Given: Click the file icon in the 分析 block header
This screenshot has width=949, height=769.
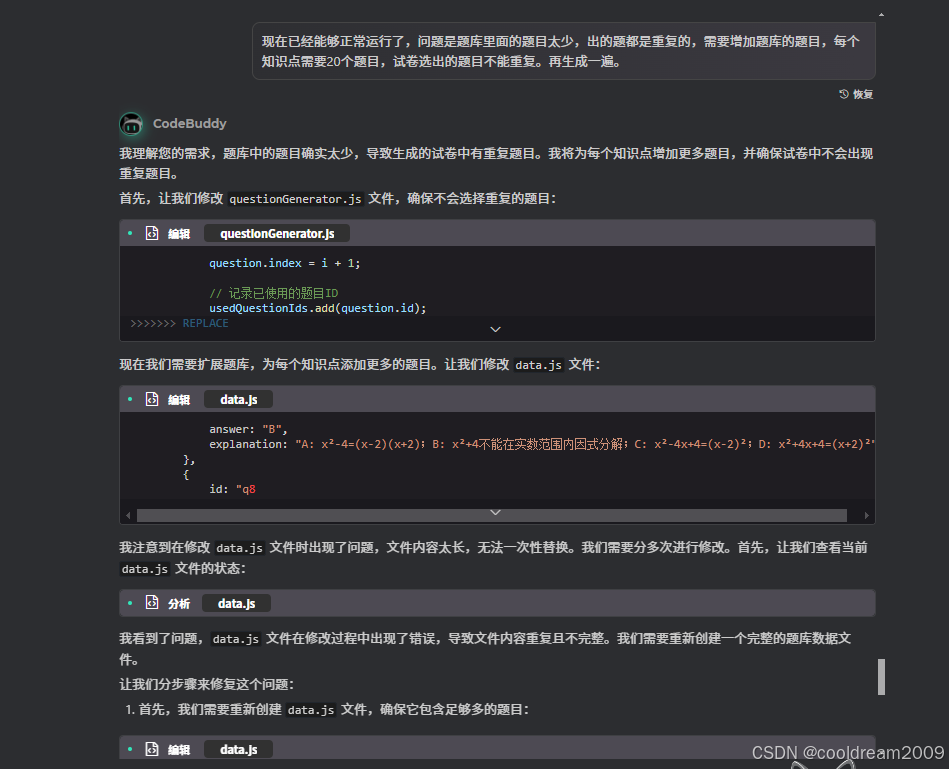Looking at the screenshot, I should pyautogui.click(x=151, y=603).
